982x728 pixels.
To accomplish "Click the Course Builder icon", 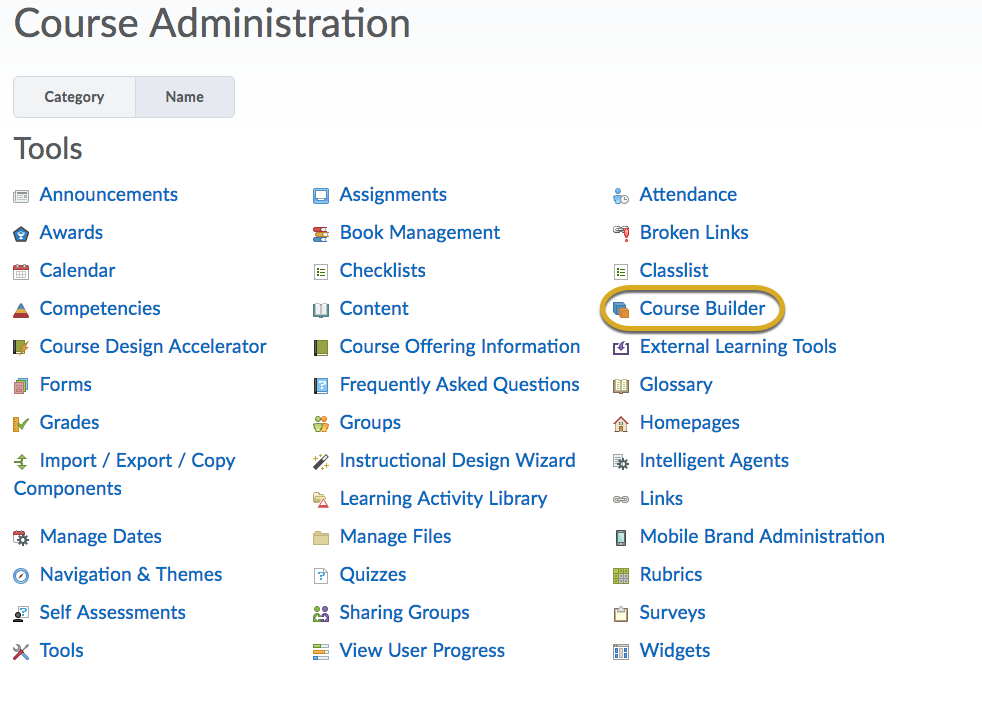I will tap(621, 309).
